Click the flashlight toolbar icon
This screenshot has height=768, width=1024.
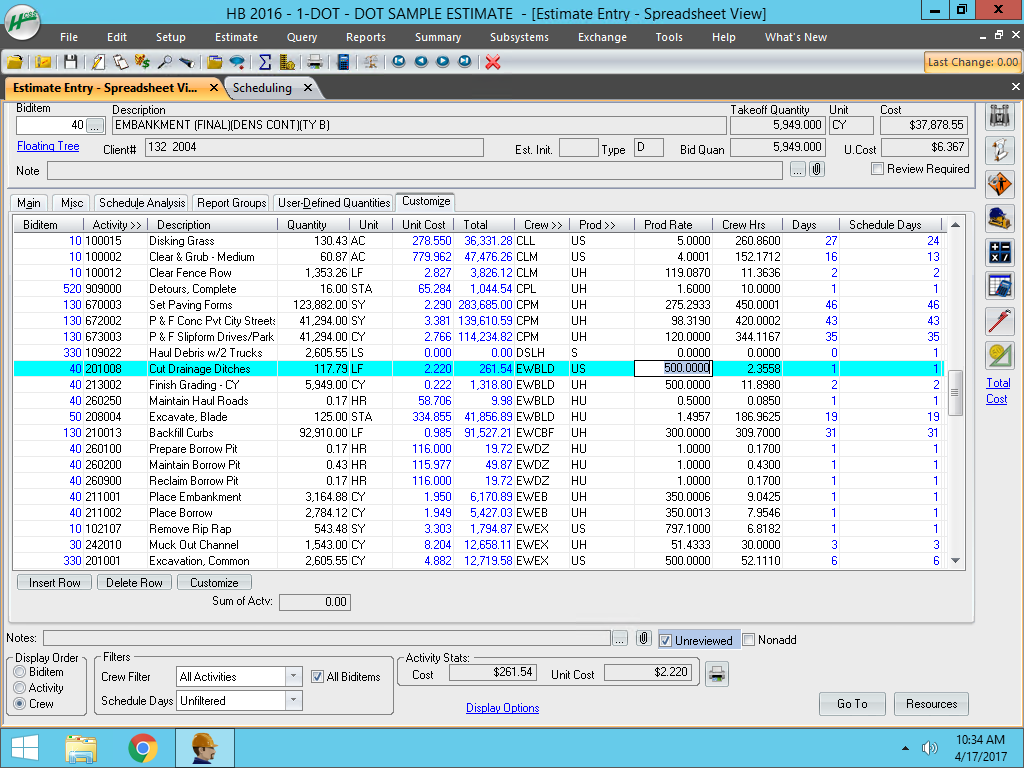pyautogui.click(x=187, y=62)
